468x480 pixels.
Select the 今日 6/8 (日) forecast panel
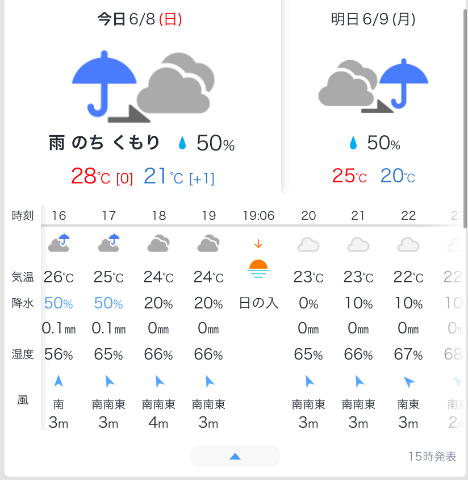coord(143,100)
